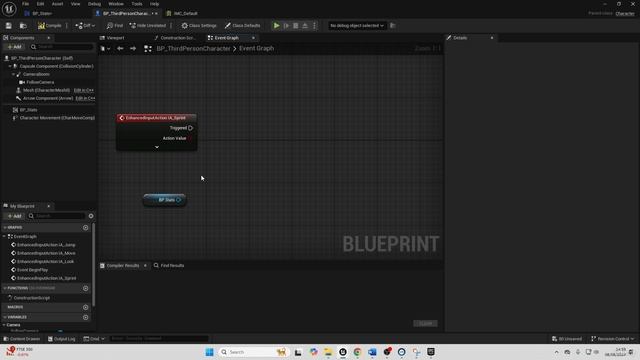The width and height of the screenshot is (640, 360).
Task: Collapse the CameraBoom tree row
Action: (13, 74)
